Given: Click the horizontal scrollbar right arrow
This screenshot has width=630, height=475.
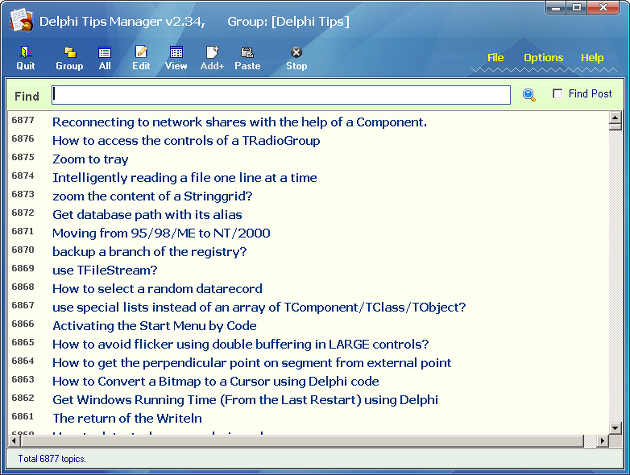Looking at the screenshot, I should [x=602, y=441].
